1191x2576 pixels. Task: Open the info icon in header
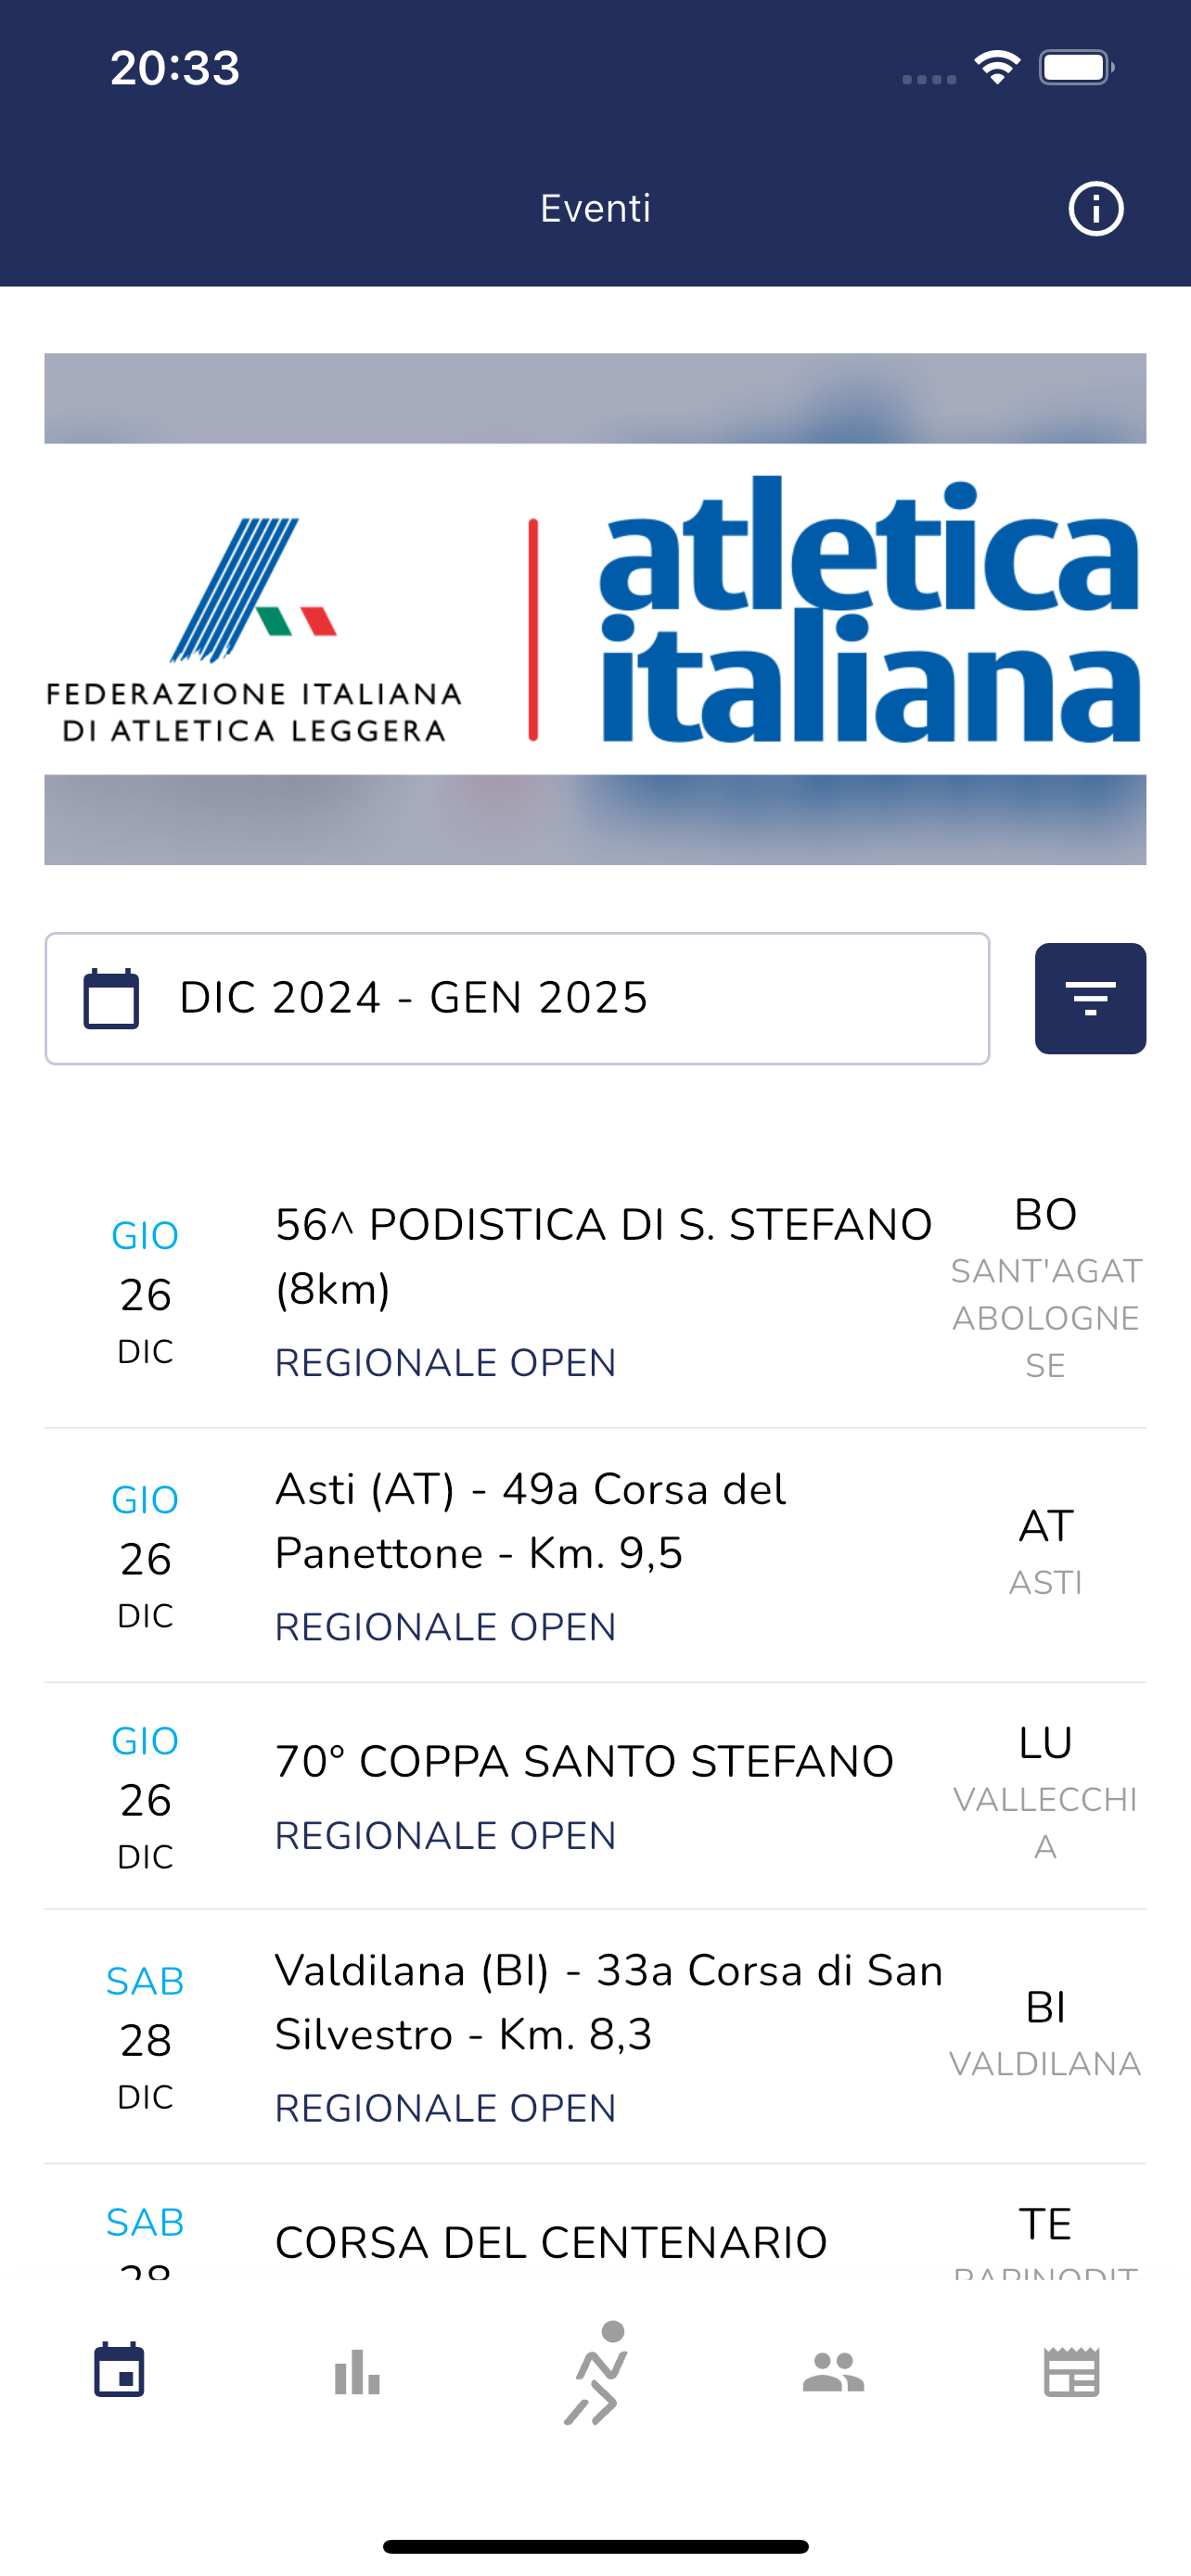1096,209
